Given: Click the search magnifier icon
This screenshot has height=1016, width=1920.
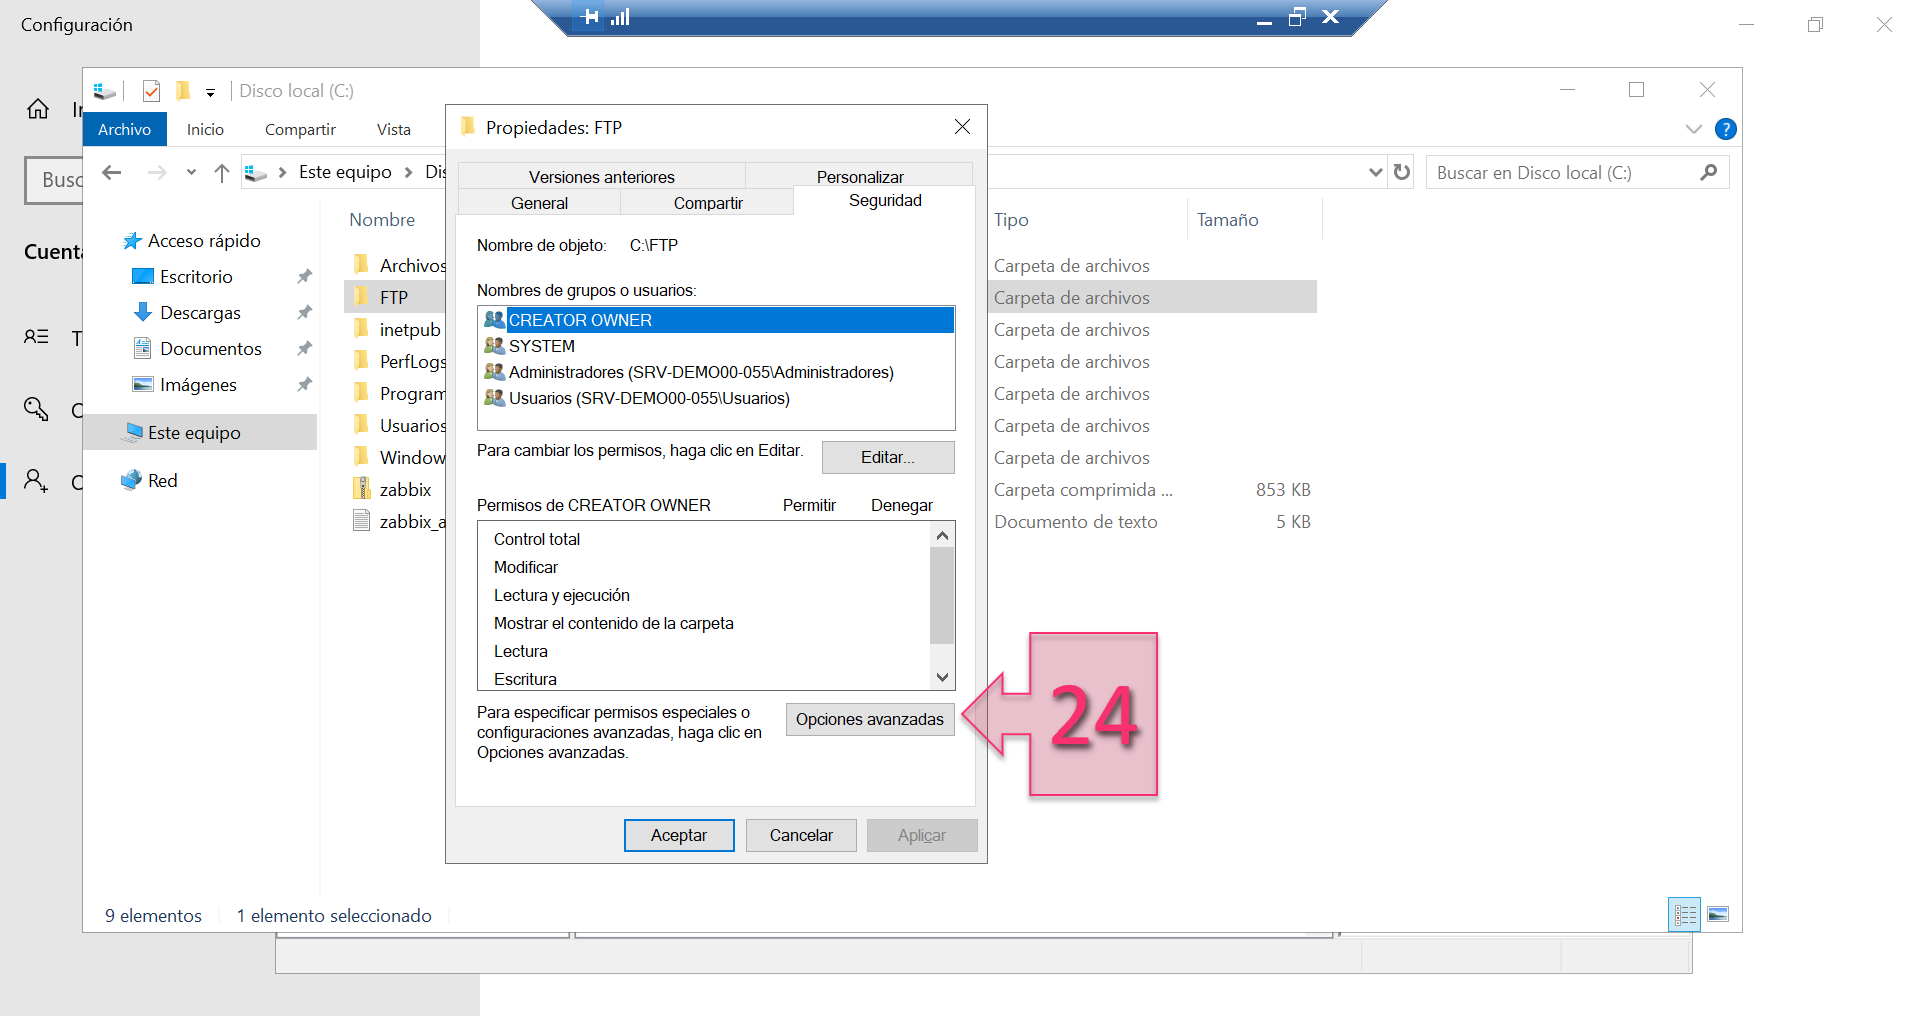Looking at the screenshot, I should coord(1708,172).
